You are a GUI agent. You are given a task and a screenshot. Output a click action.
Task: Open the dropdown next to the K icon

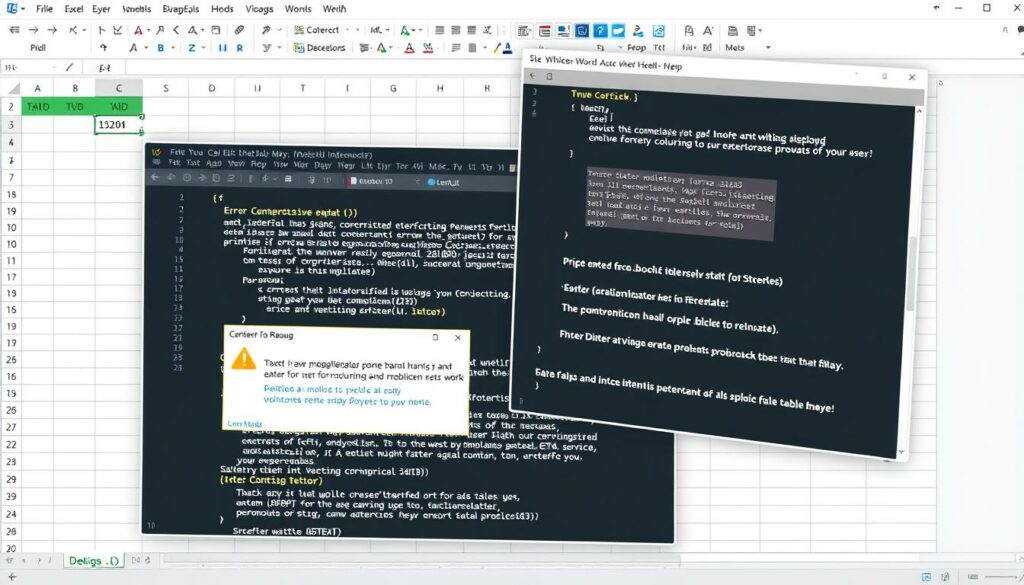[x=84, y=30]
